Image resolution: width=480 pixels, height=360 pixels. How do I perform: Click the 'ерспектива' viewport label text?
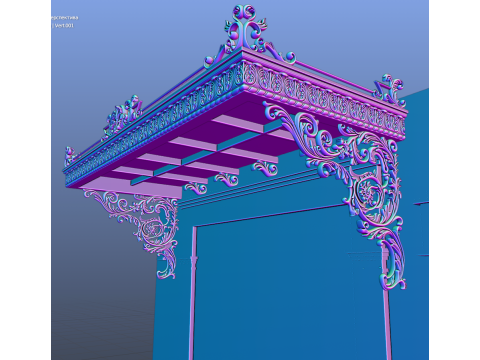point(65,18)
